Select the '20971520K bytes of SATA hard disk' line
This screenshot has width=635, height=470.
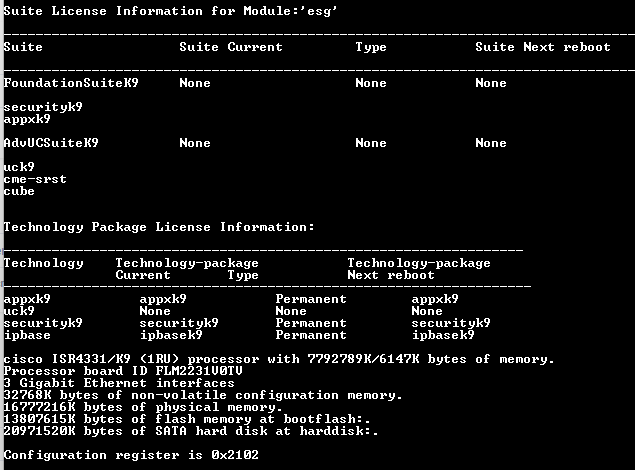(191, 431)
